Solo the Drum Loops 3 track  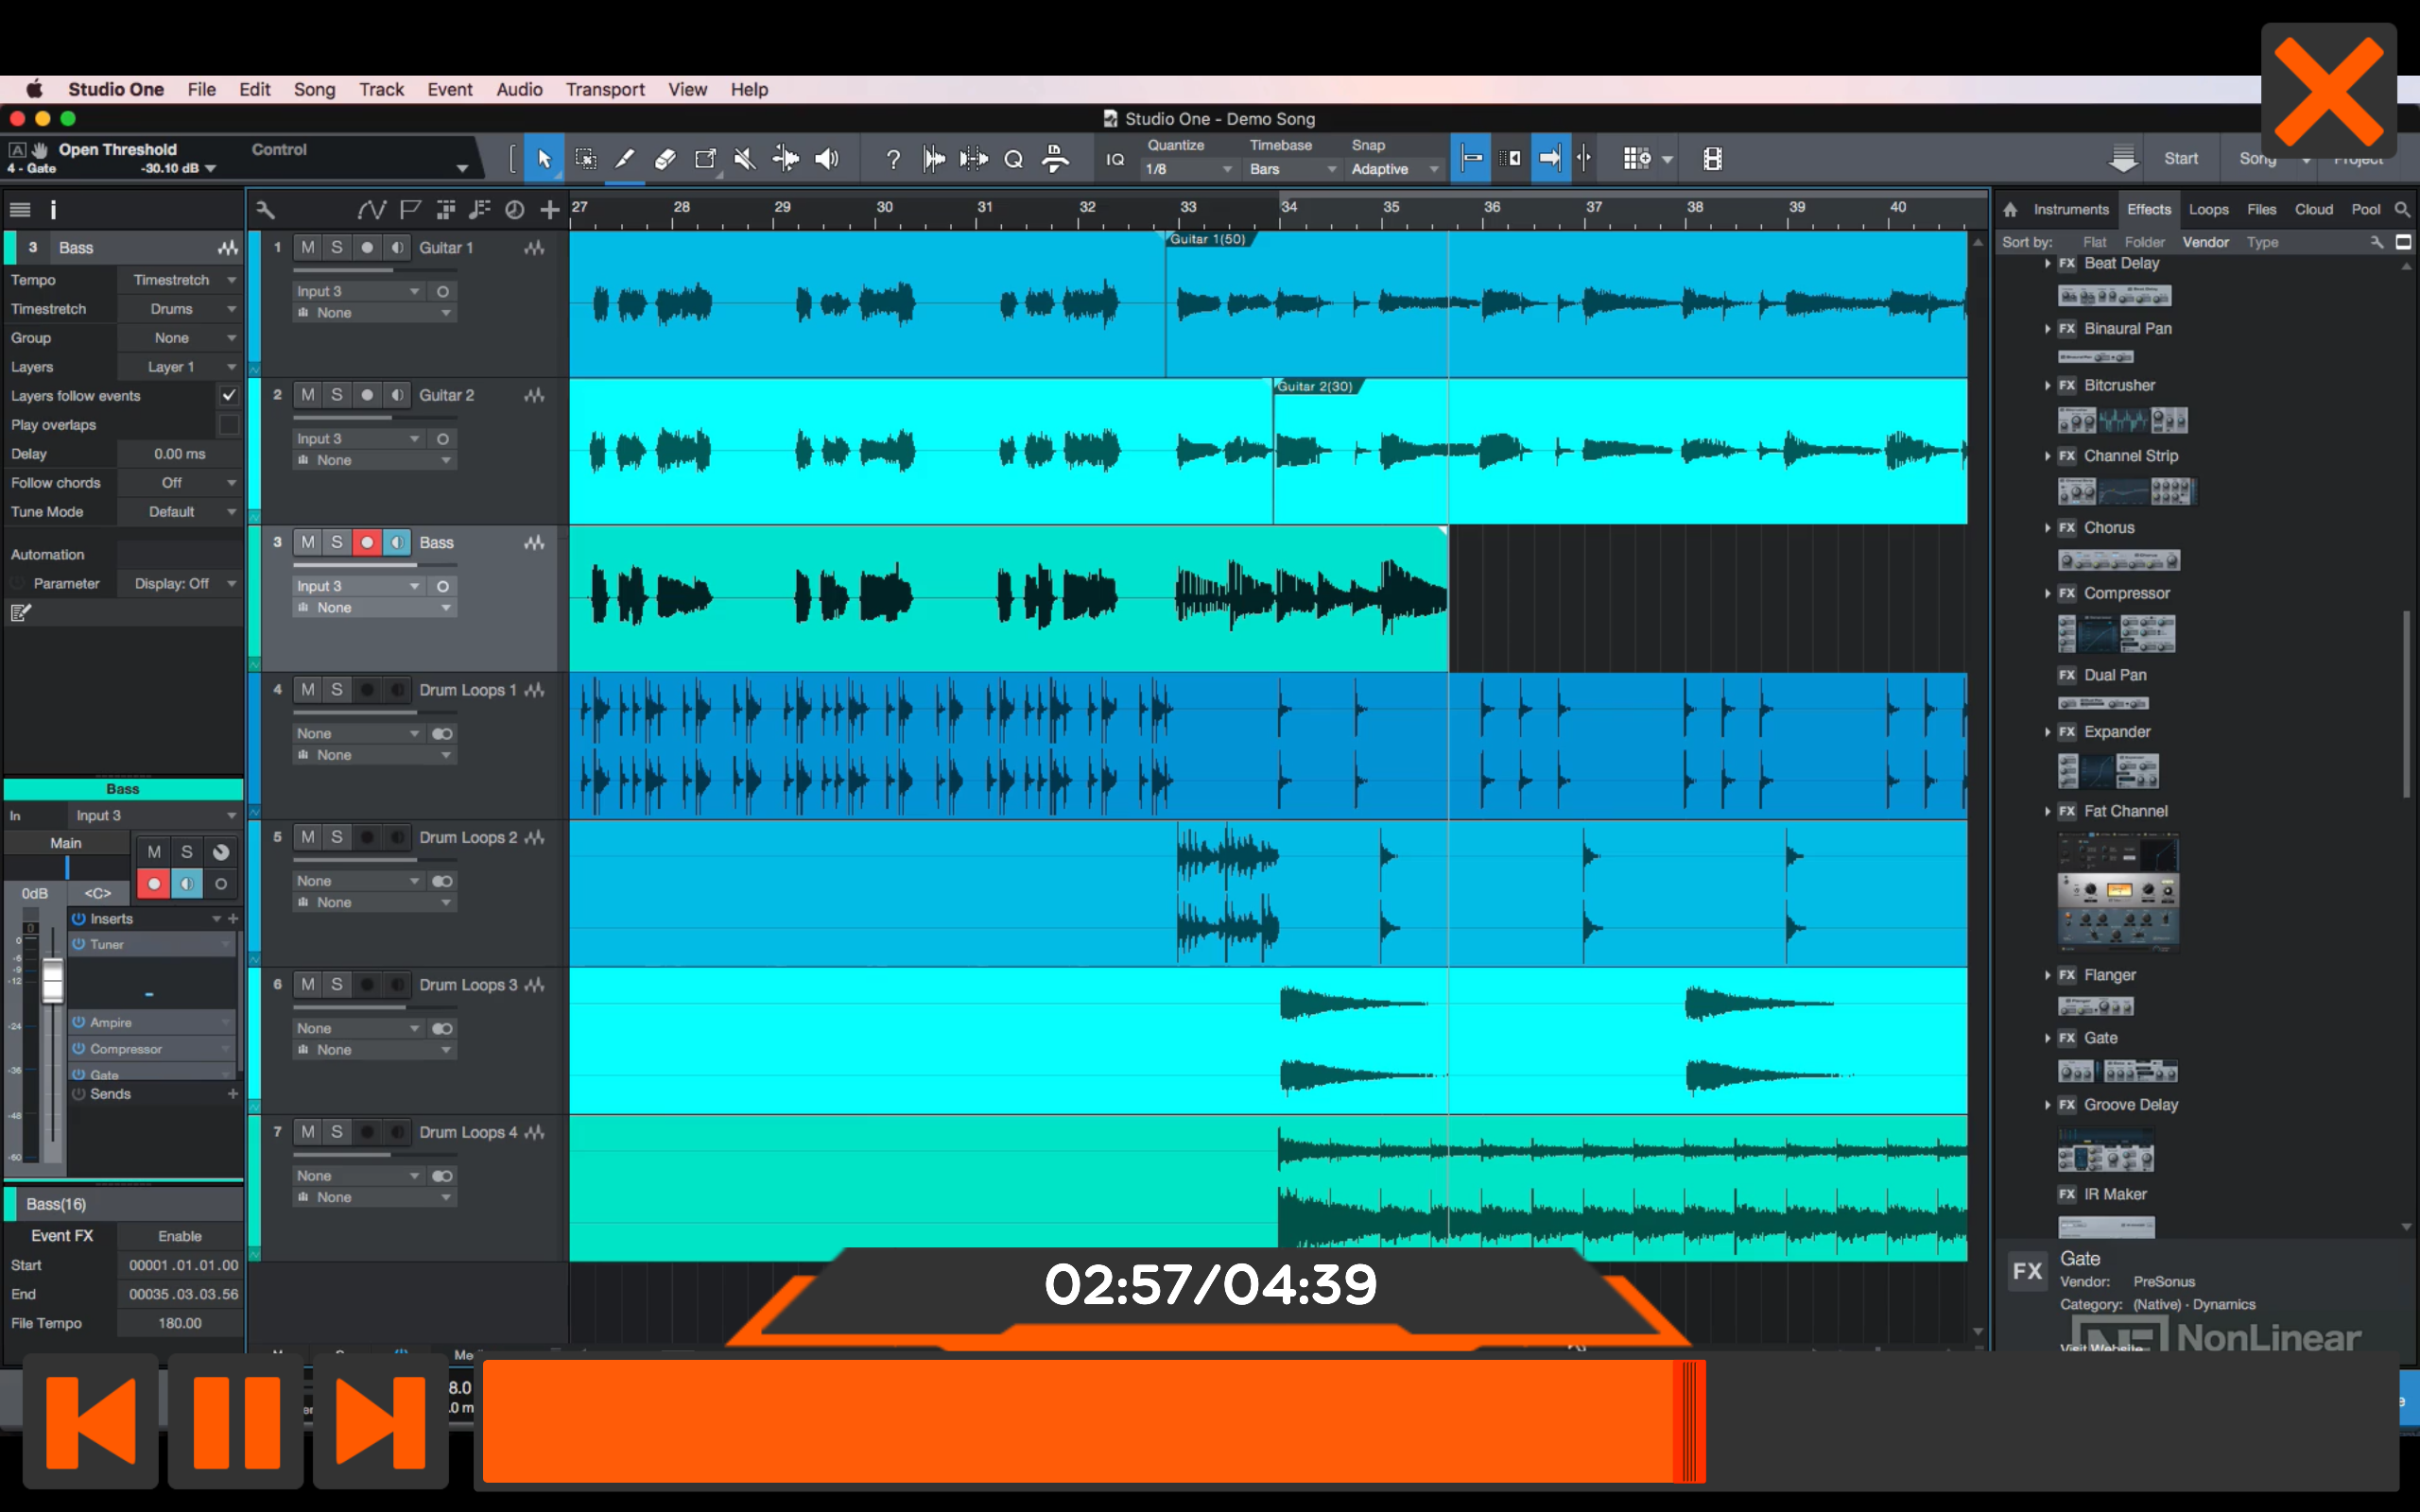[x=337, y=985]
